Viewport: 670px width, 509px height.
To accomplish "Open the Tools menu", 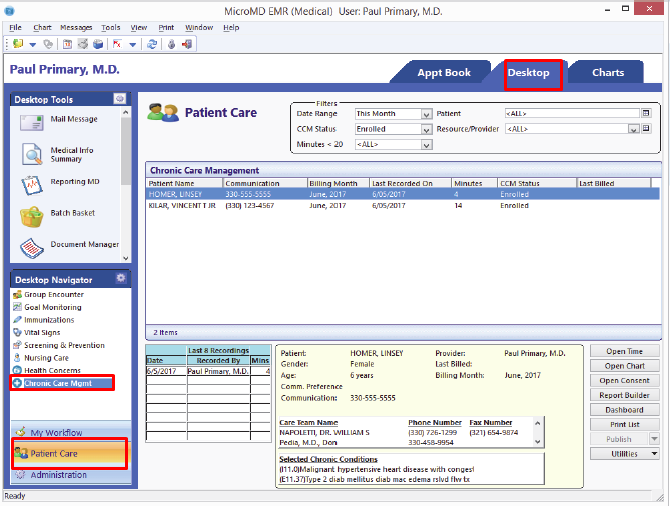I will click(111, 27).
